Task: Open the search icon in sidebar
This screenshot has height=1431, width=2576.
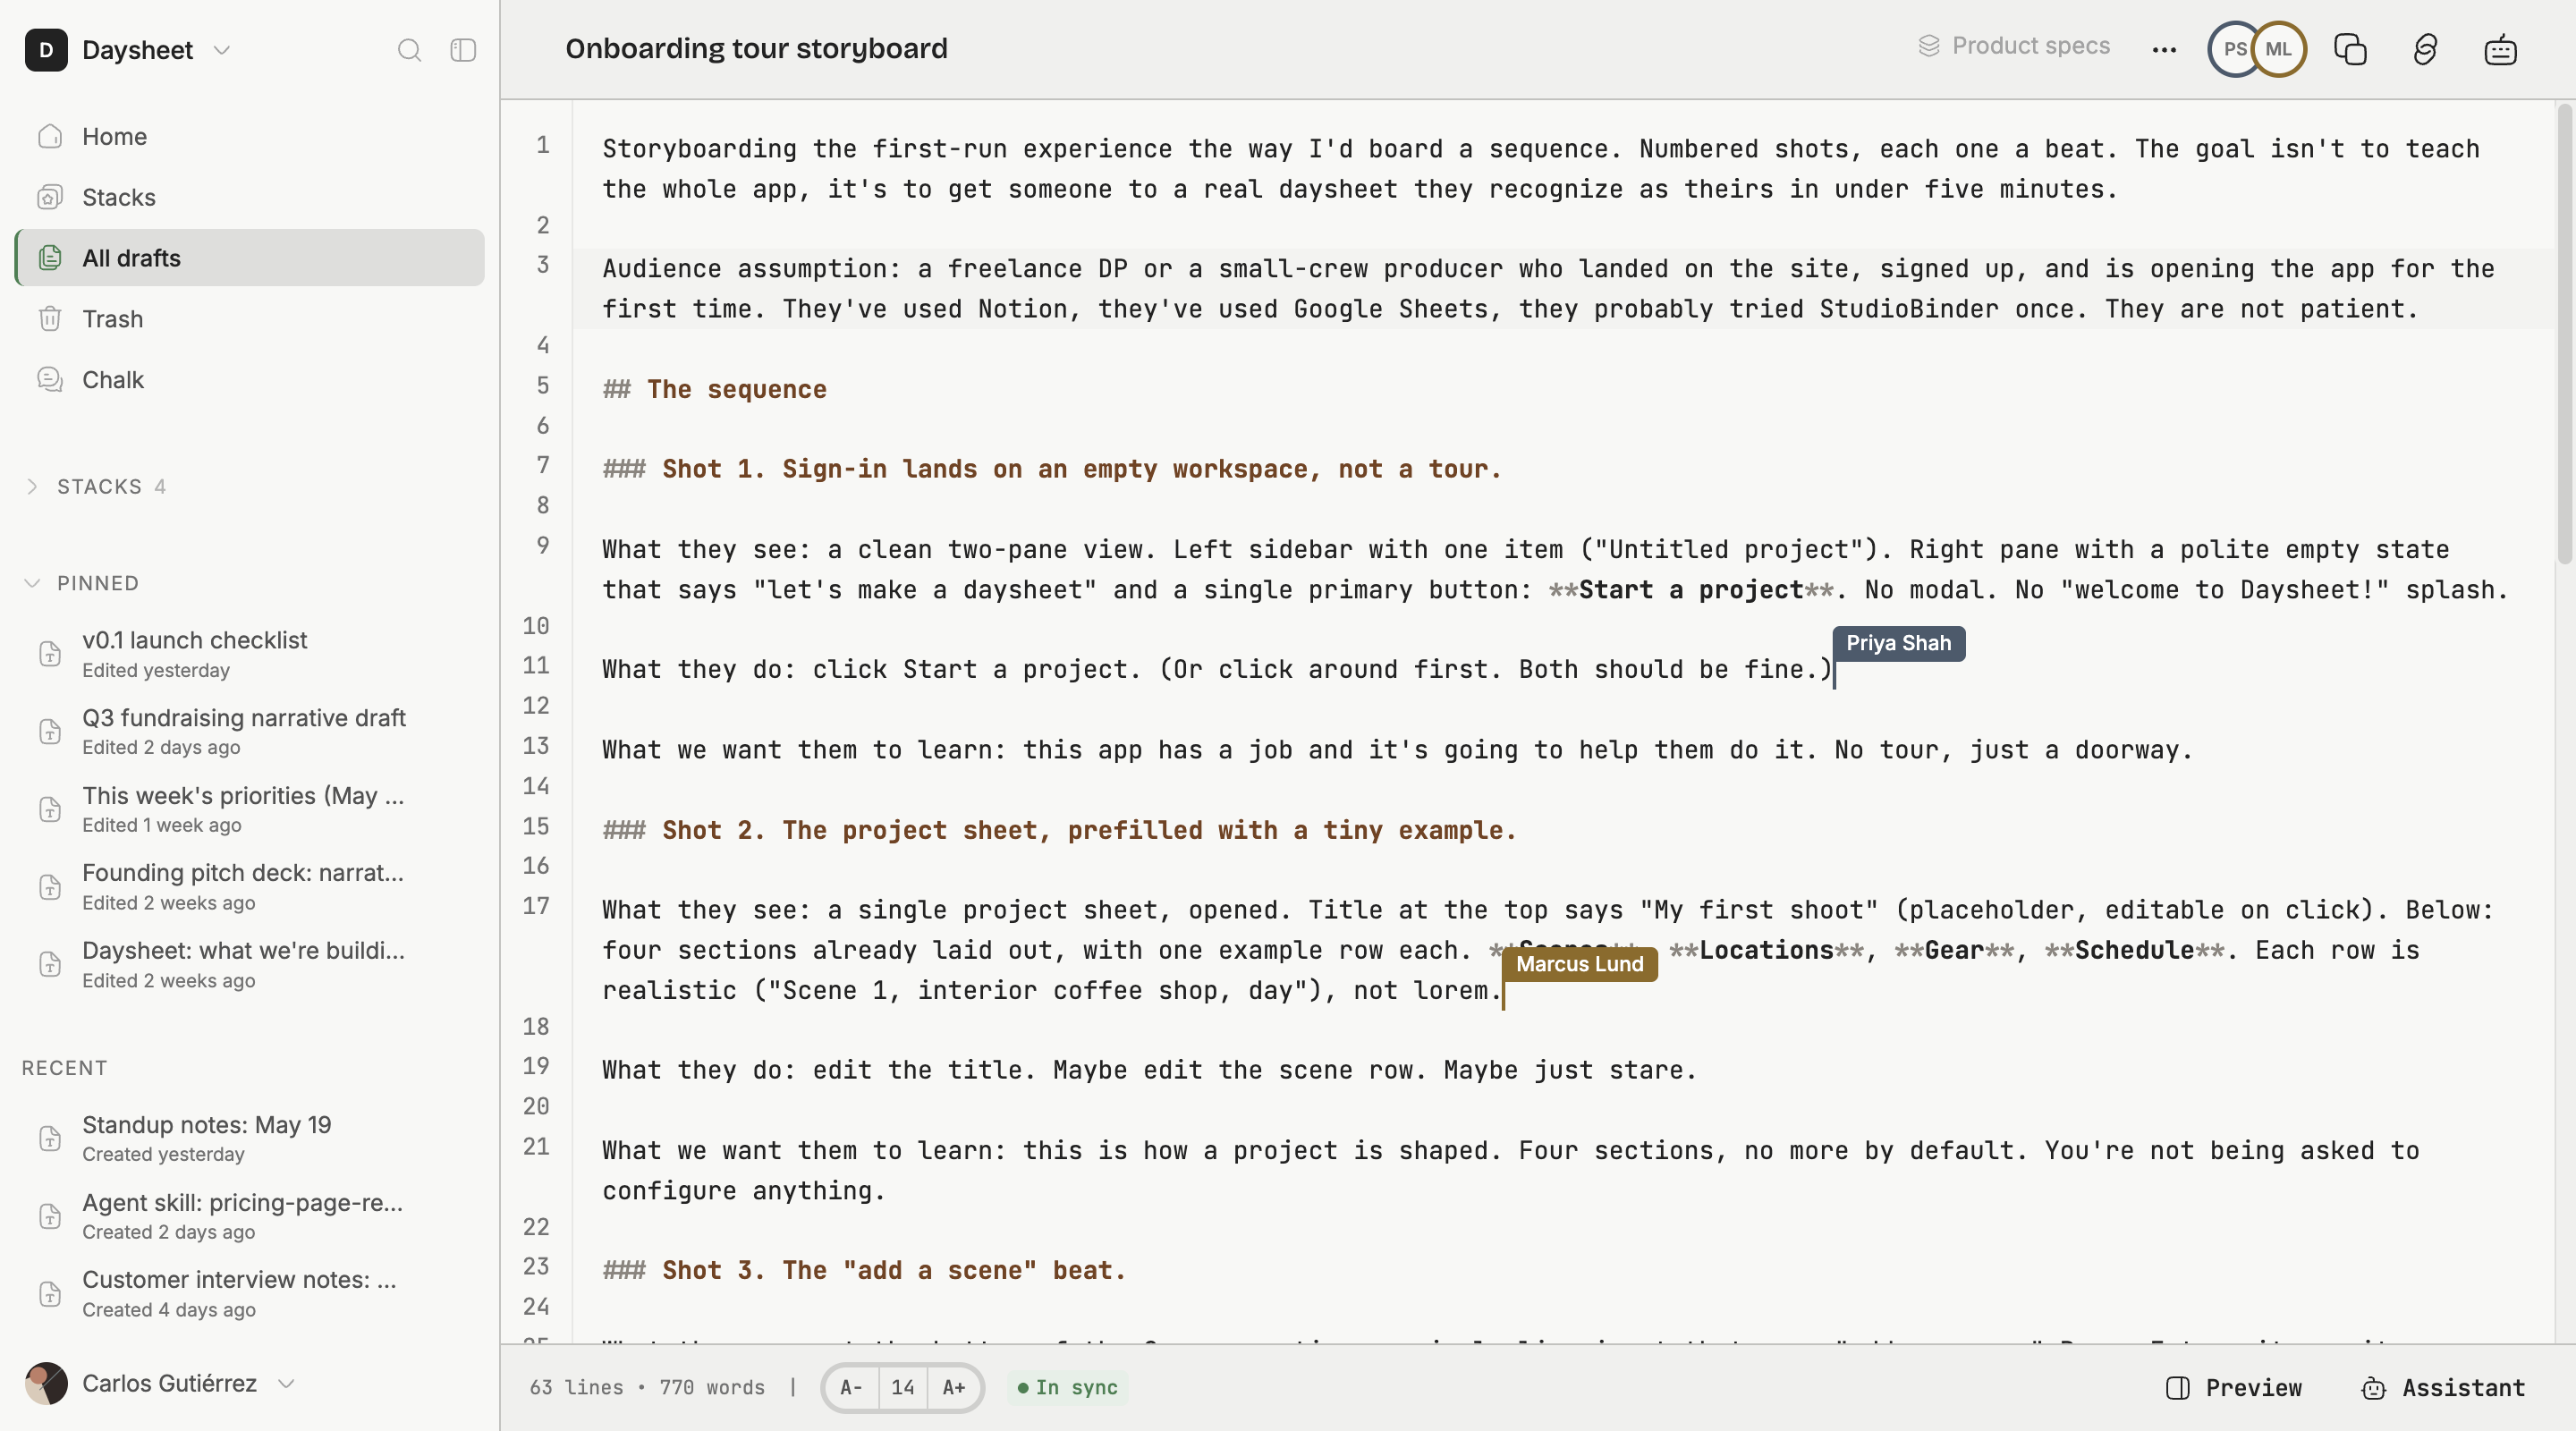Action: click(x=409, y=50)
